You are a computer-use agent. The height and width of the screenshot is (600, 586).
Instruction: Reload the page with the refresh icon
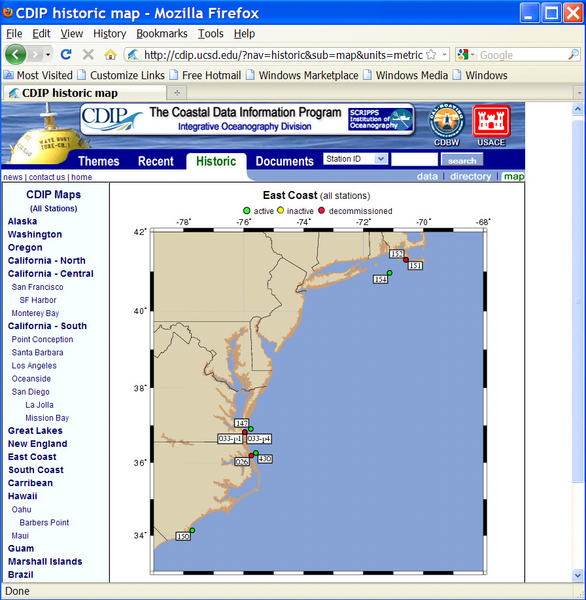pos(66,55)
